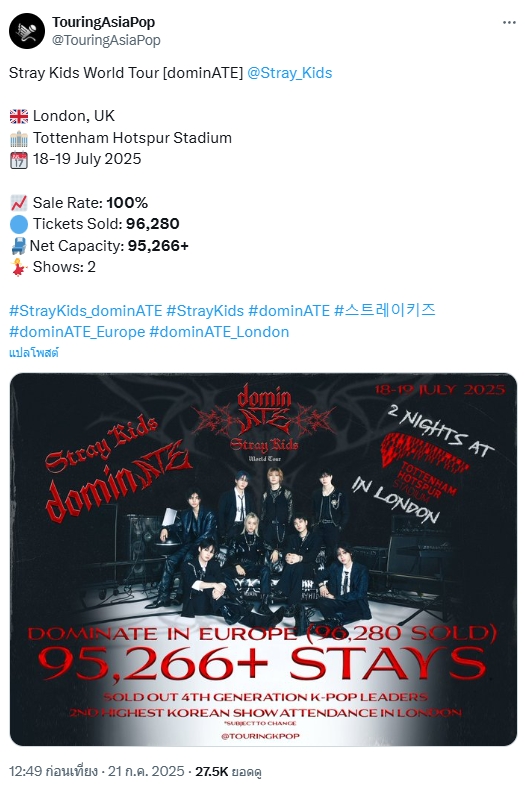Screen dimensions: 525x786
Task: Open the TouringAsiaPop profile avatar
Action: pyautogui.click(x=27, y=31)
